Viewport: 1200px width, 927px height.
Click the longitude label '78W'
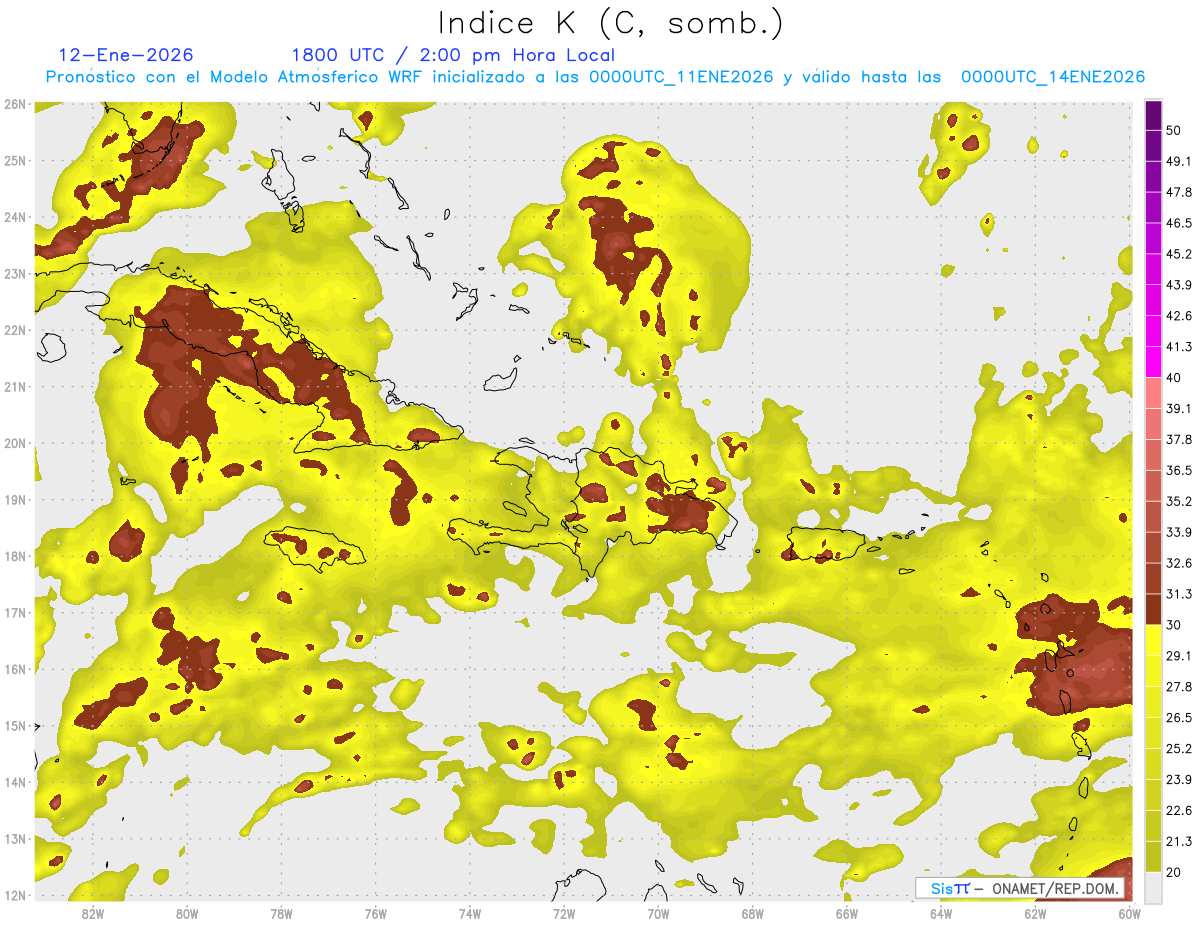(x=281, y=913)
